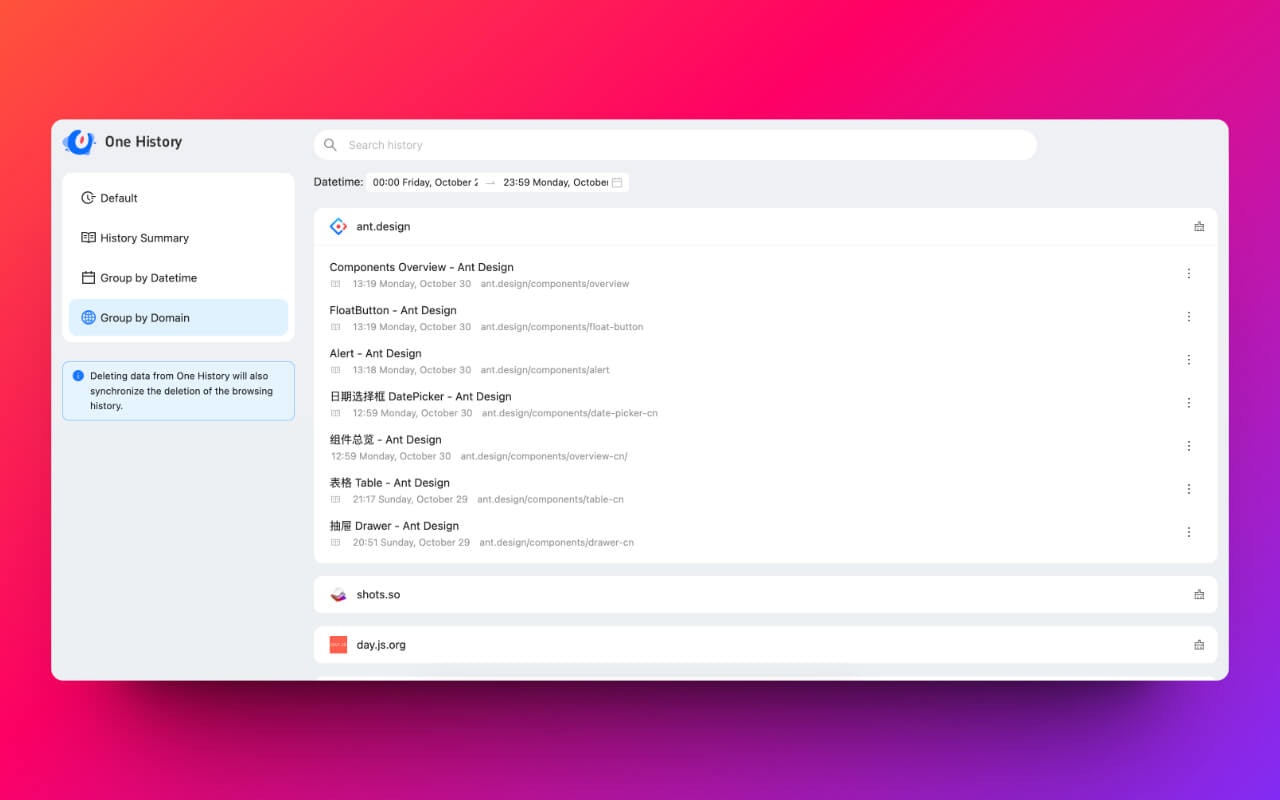Click URL ant.design/components/overview-cn/

544,456
